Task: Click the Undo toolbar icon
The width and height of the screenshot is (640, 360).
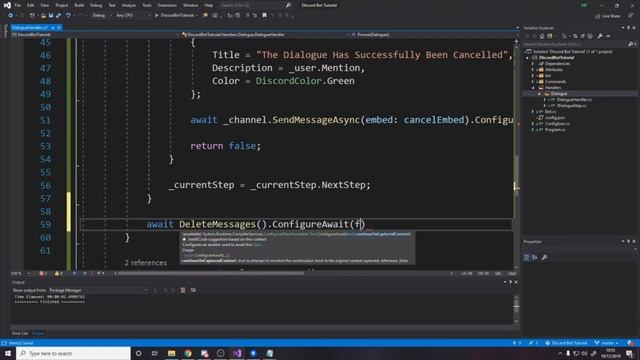Action: tap(68, 16)
